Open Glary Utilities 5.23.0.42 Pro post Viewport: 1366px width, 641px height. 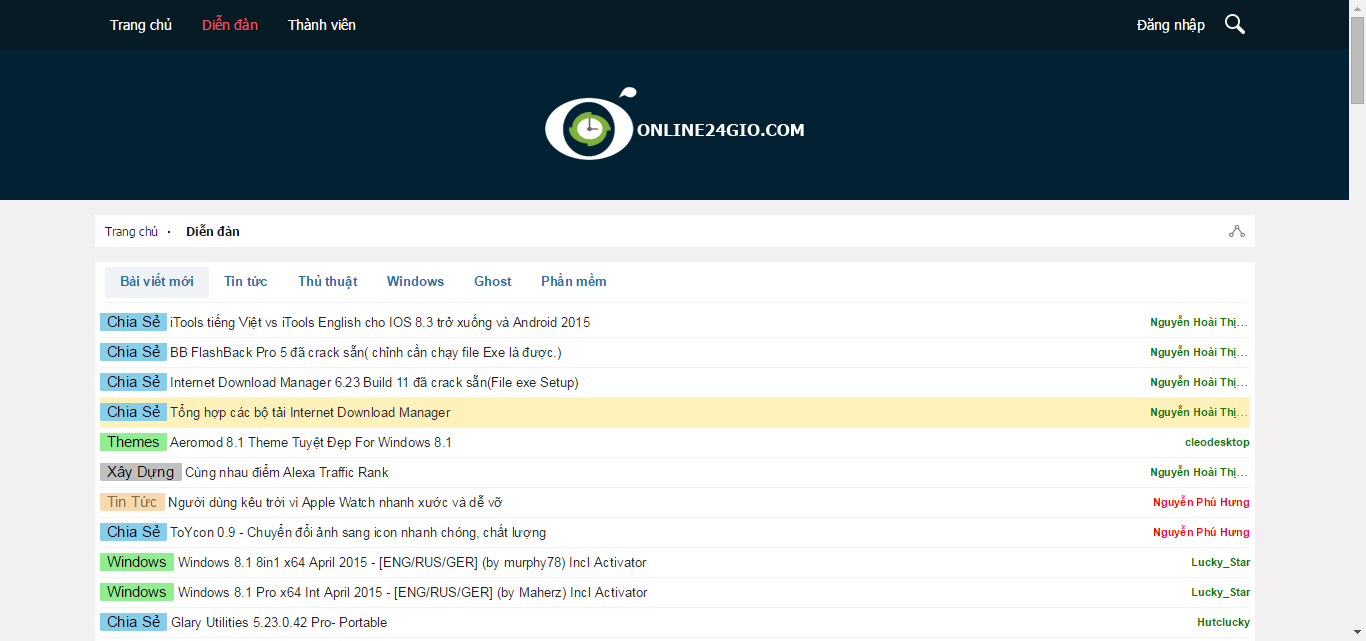pos(279,622)
